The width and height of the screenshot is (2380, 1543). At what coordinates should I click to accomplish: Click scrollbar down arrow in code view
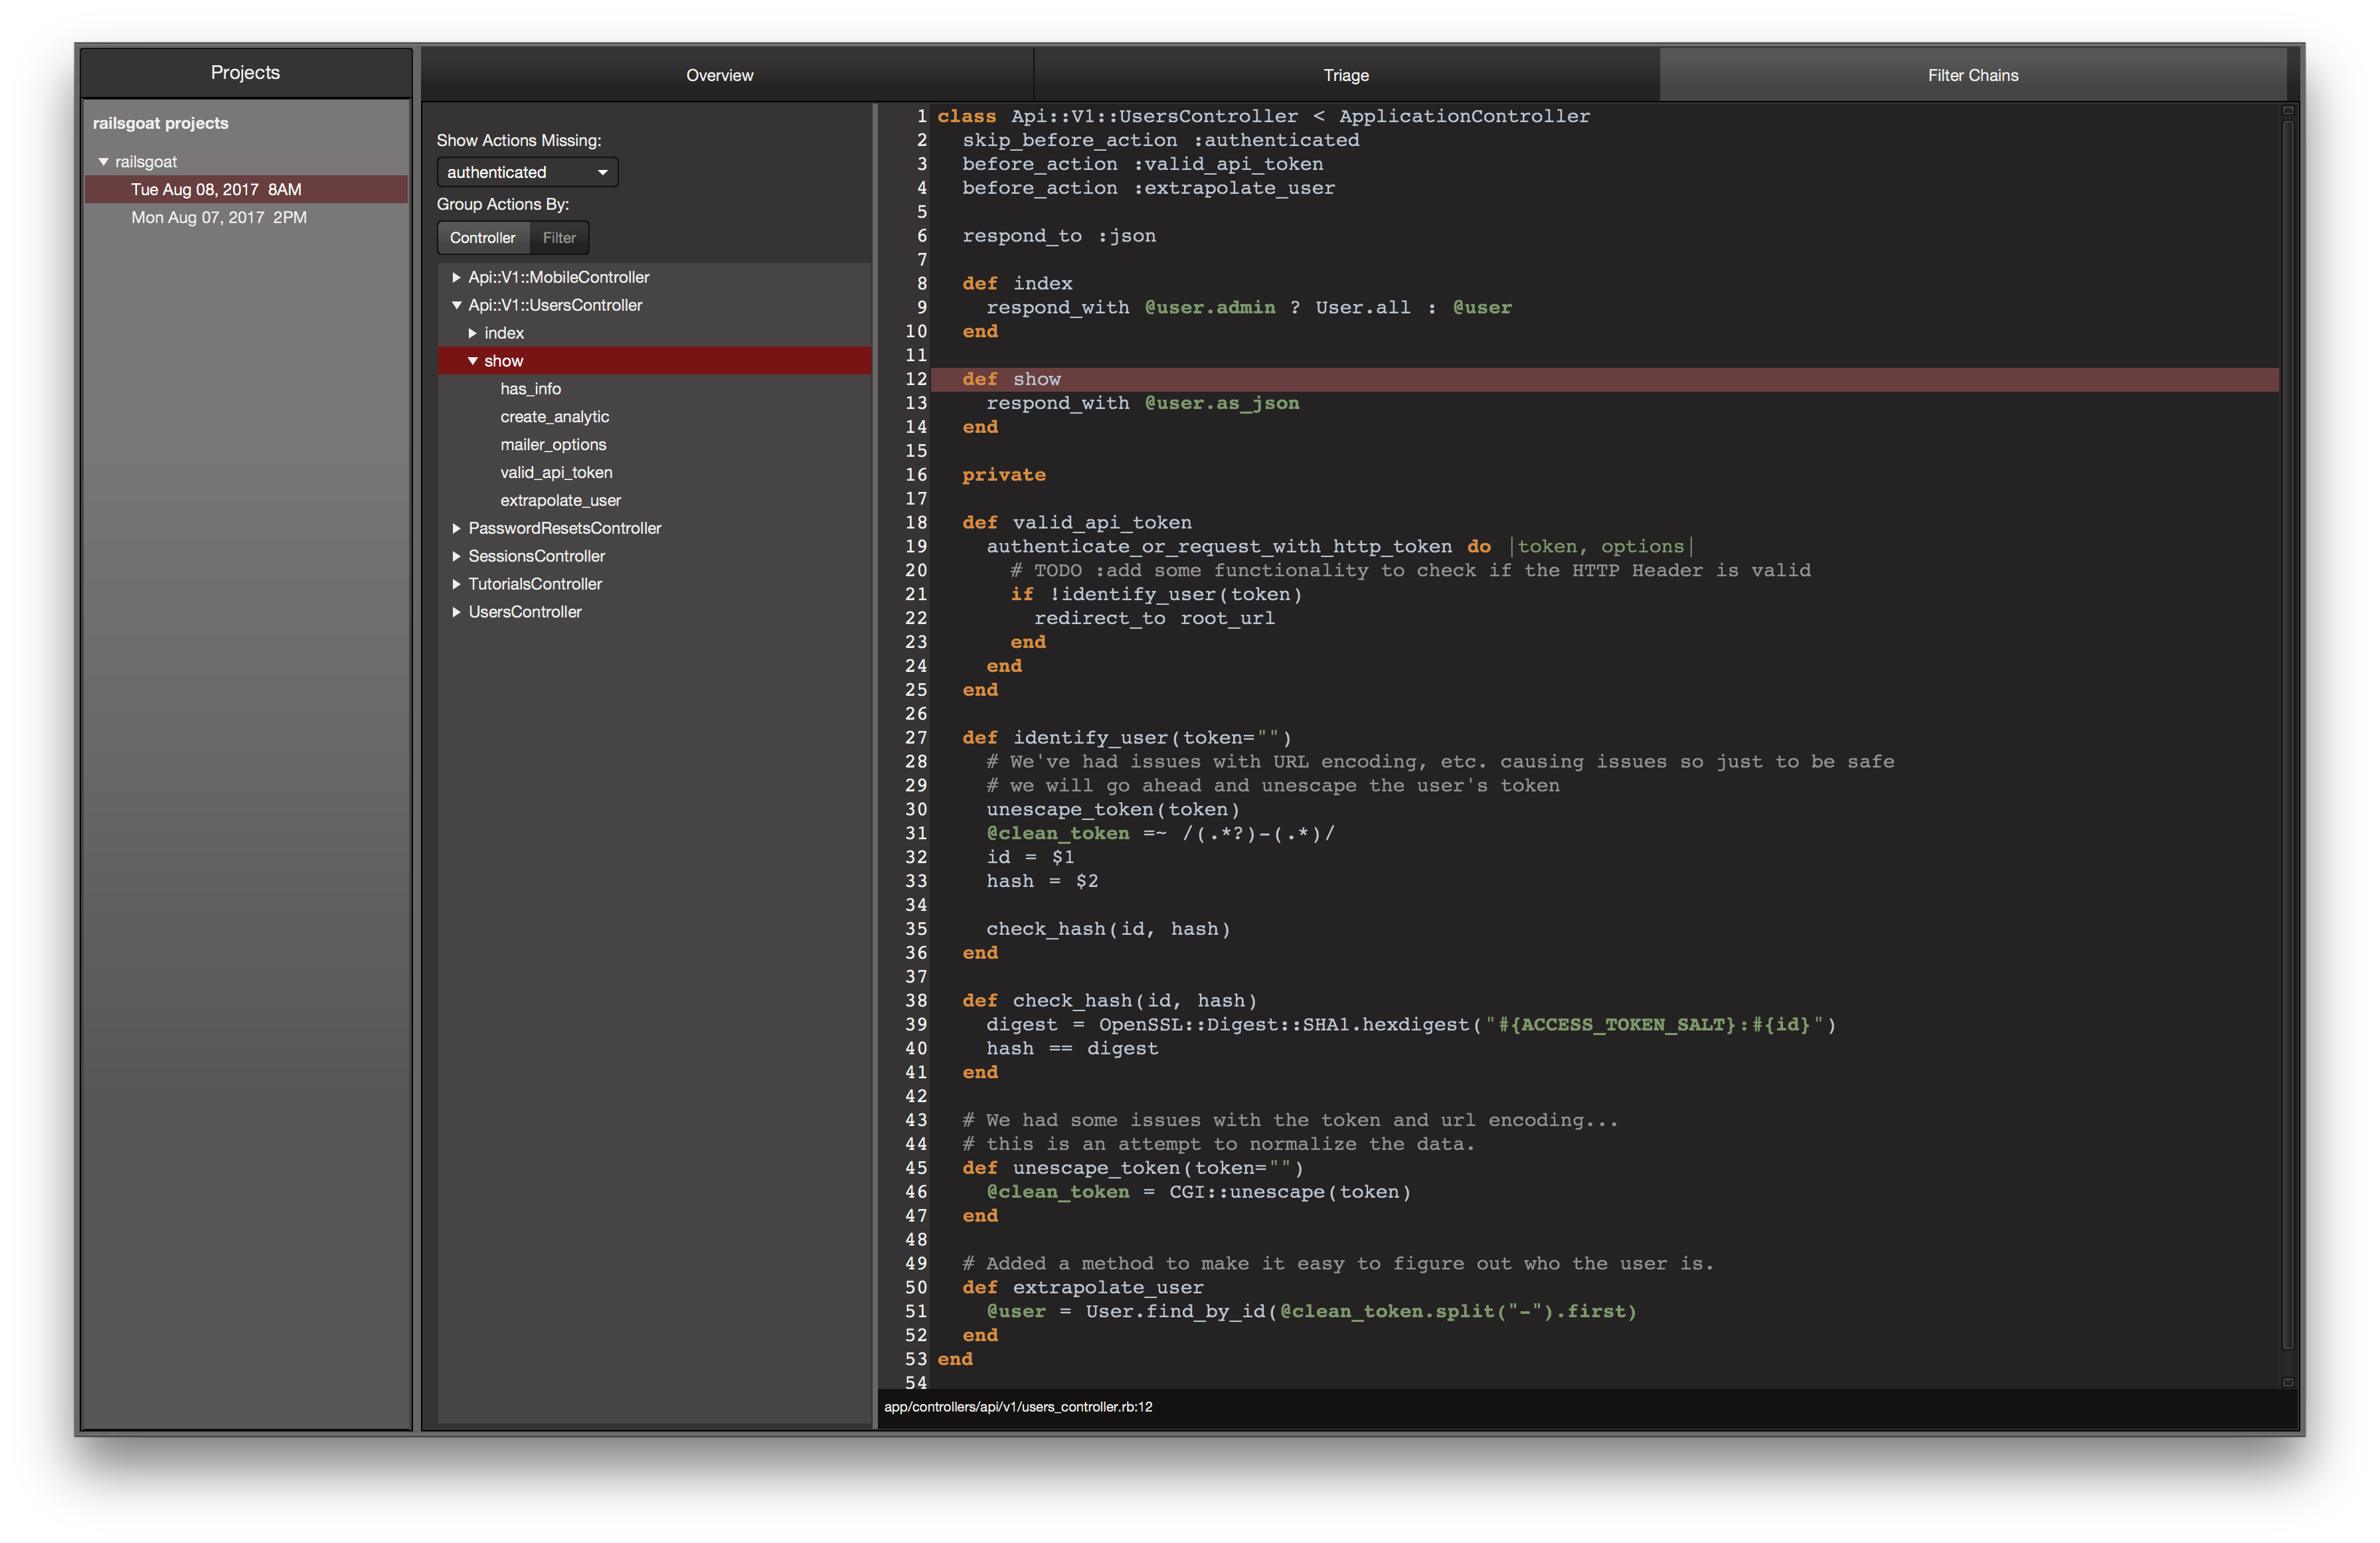click(x=2287, y=1382)
